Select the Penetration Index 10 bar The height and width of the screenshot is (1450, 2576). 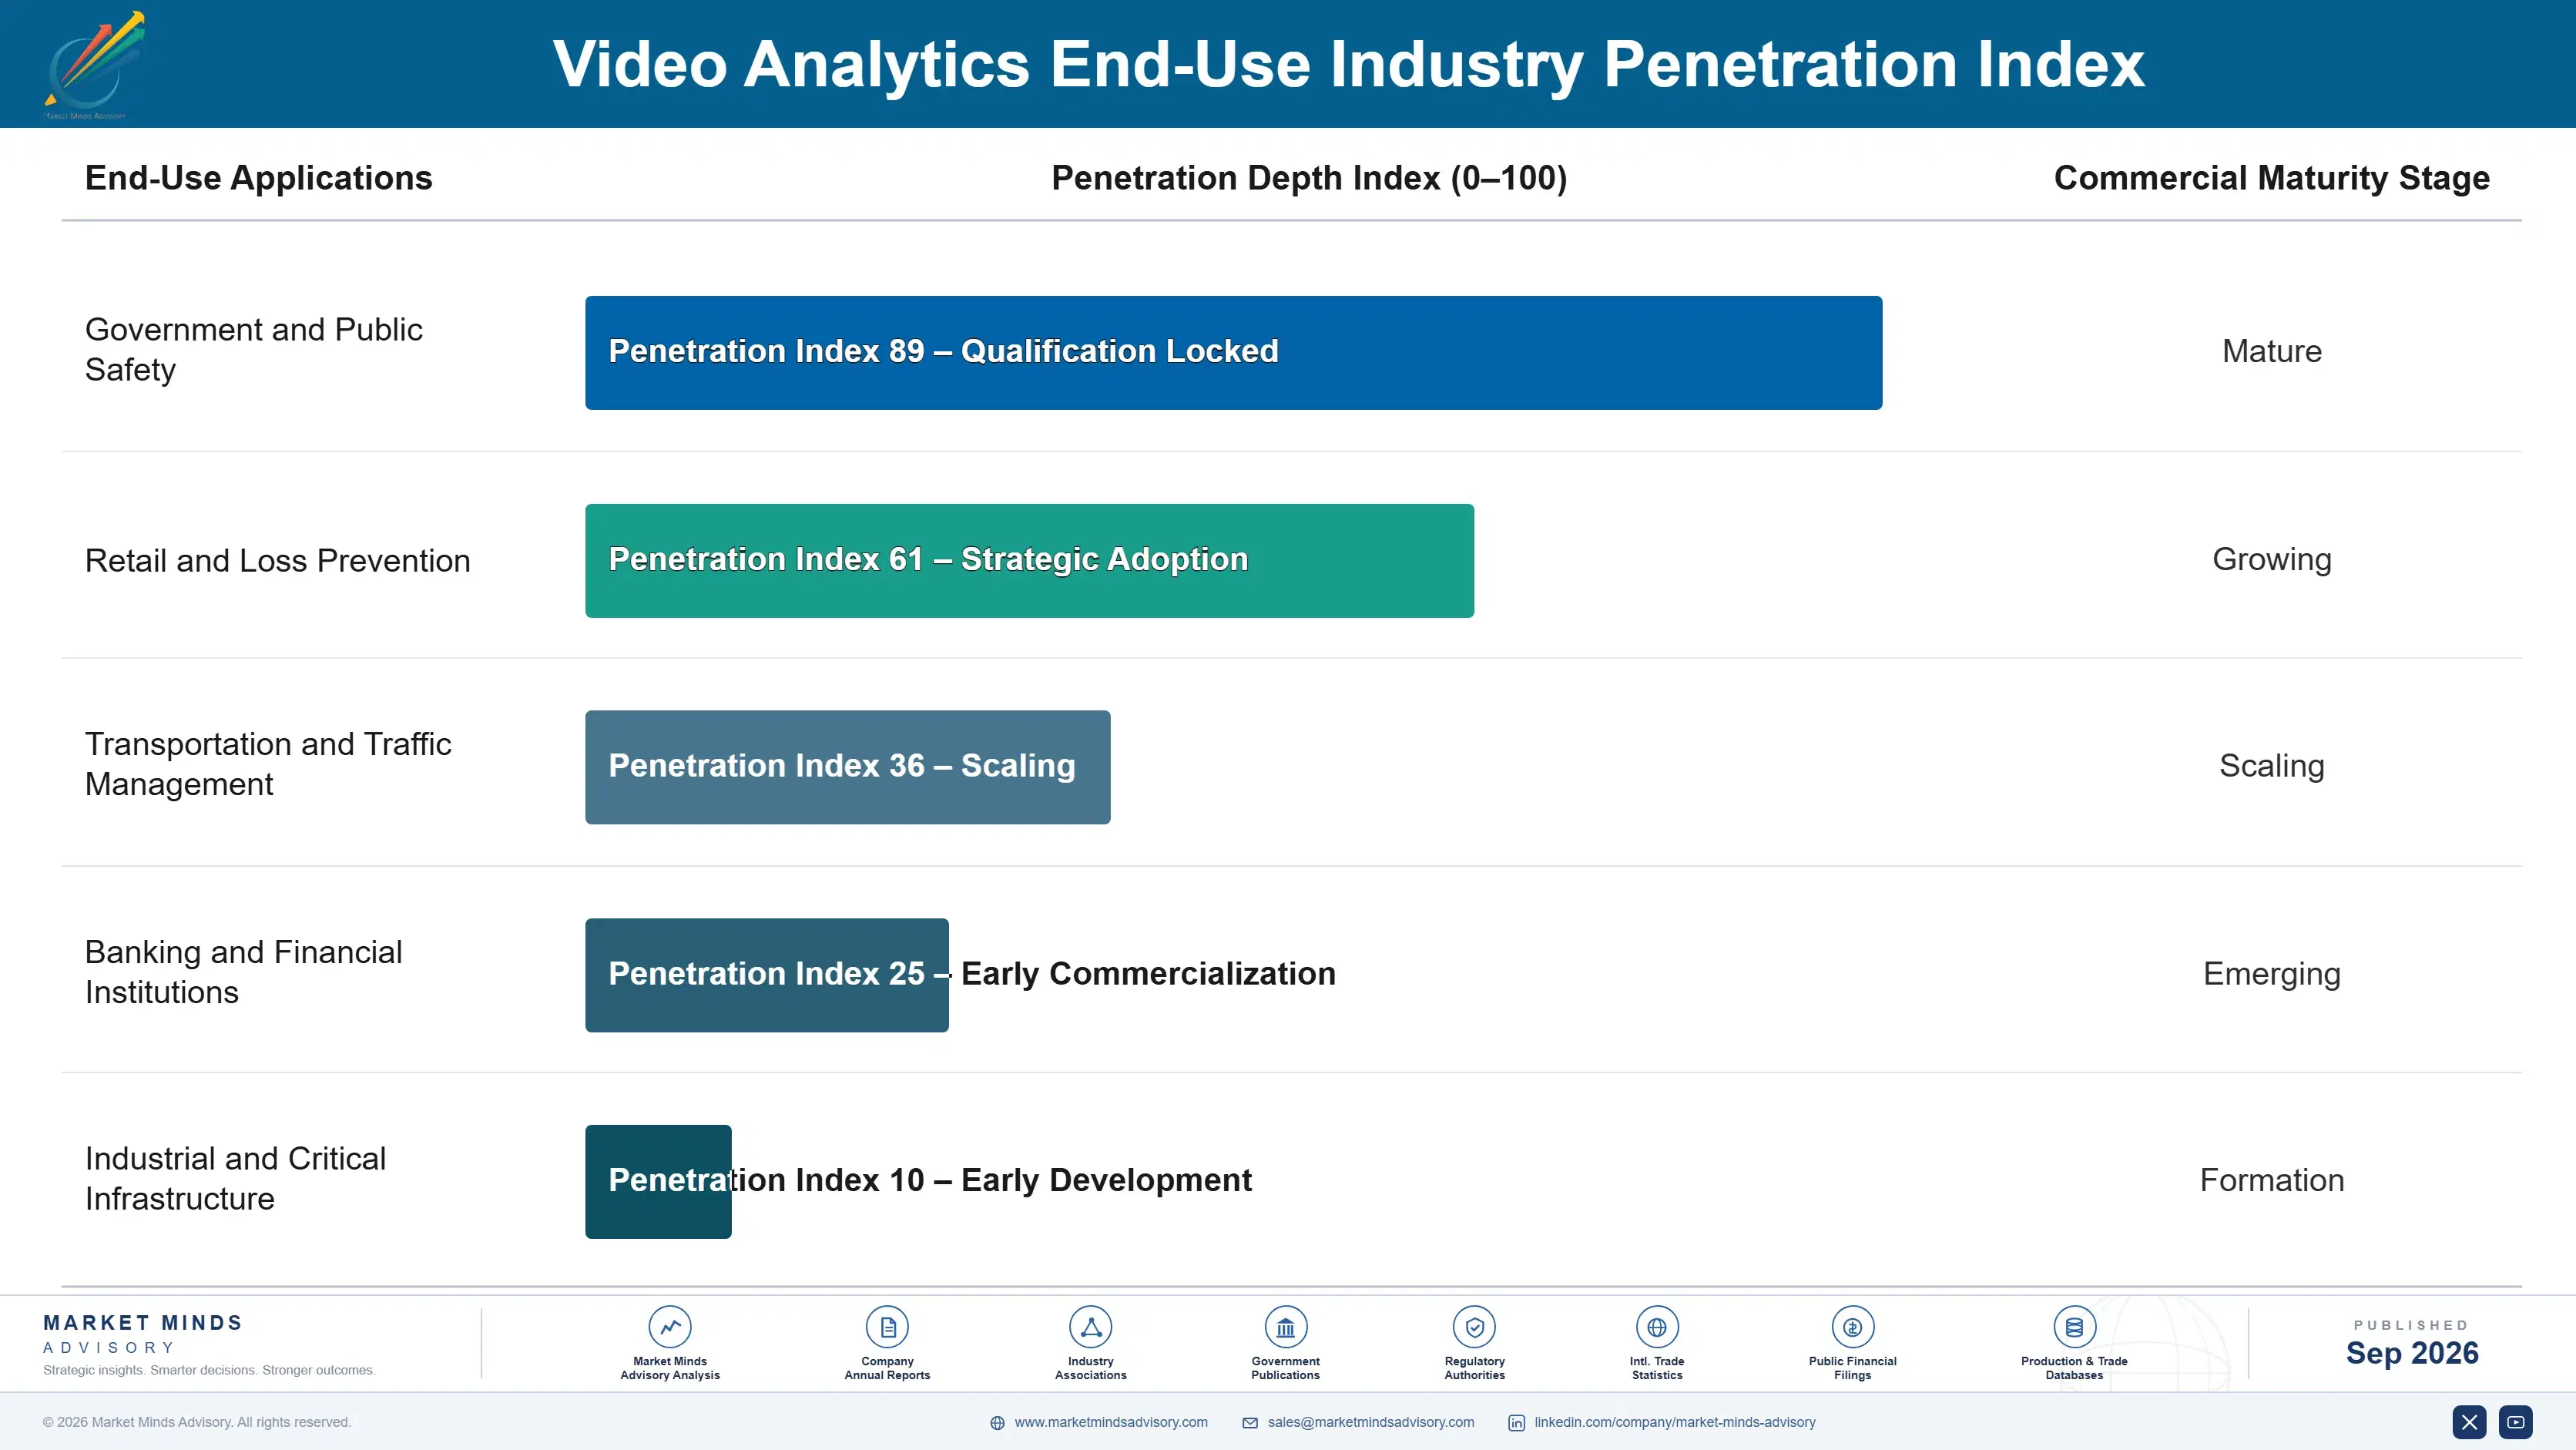pyautogui.click(x=658, y=1182)
